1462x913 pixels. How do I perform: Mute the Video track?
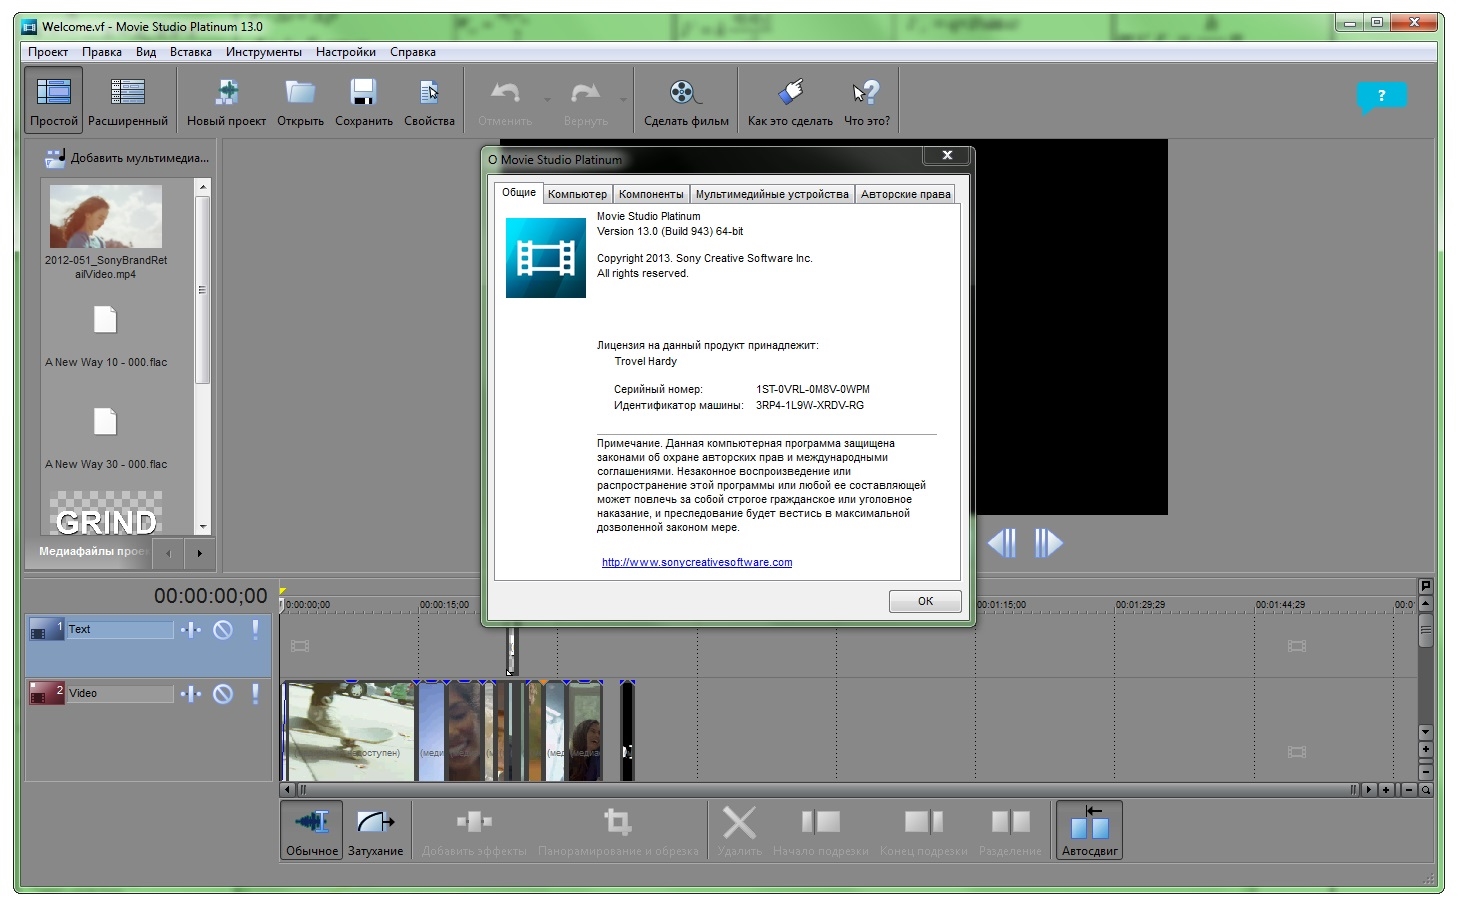click(223, 693)
